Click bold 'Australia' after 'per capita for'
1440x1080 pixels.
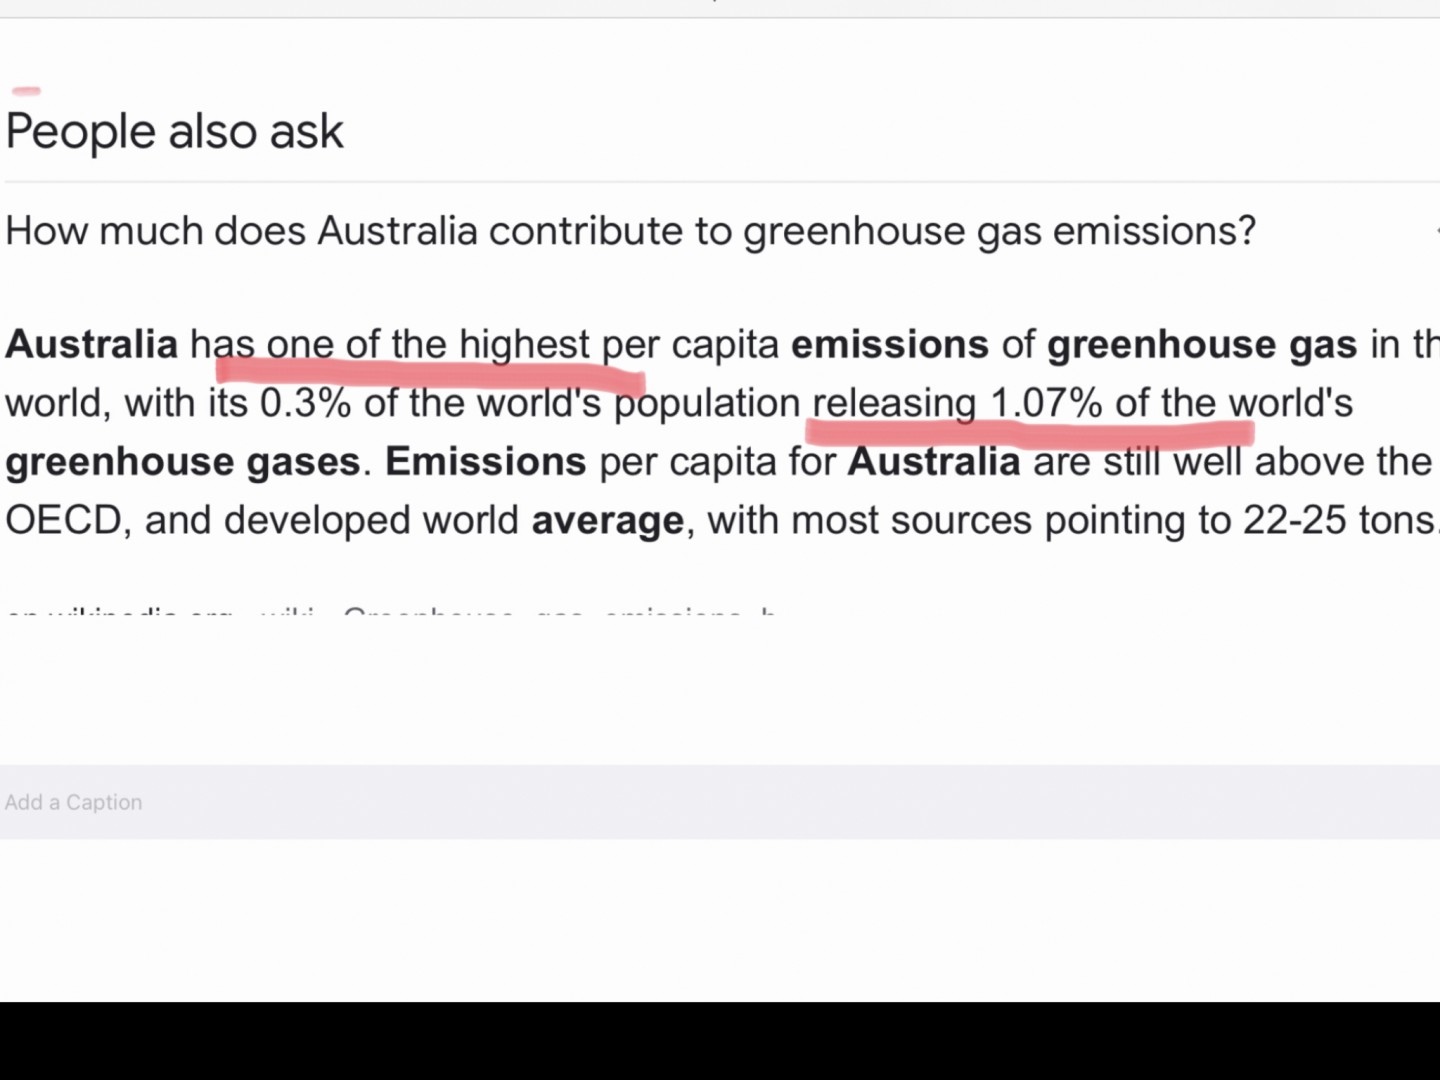click(x=933, y=462)
